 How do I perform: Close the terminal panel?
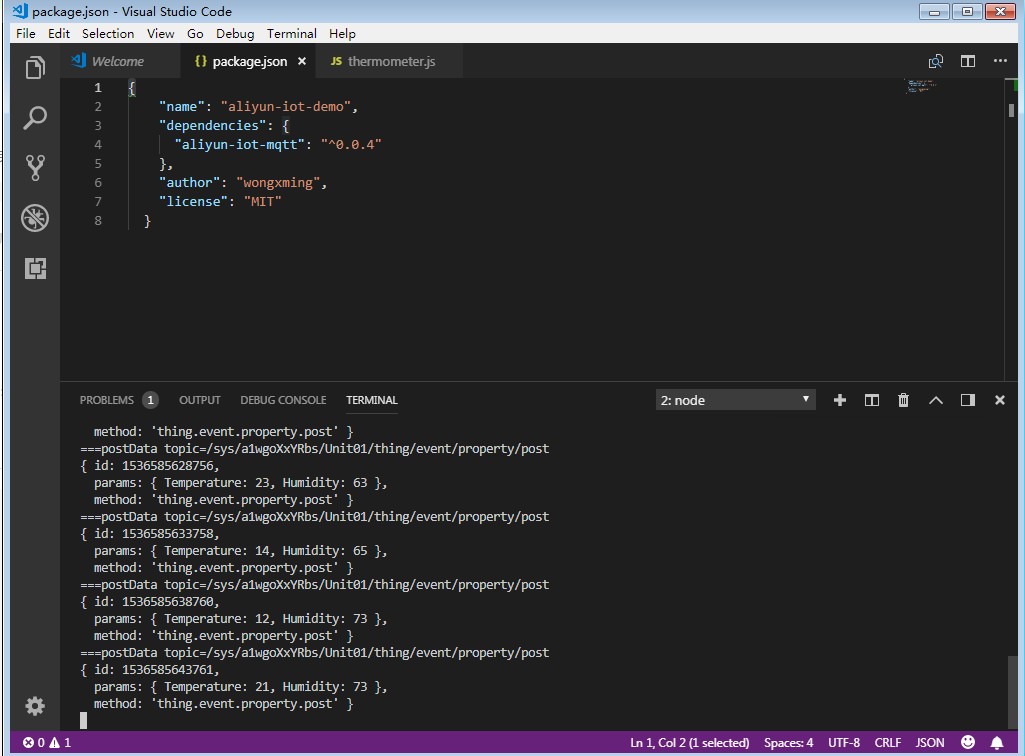tap(1000, 400)
